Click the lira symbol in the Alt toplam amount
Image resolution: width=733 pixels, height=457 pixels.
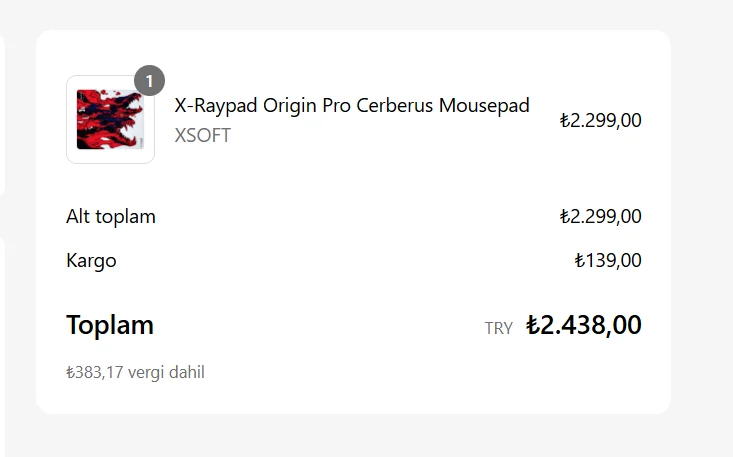coord(565,216)
